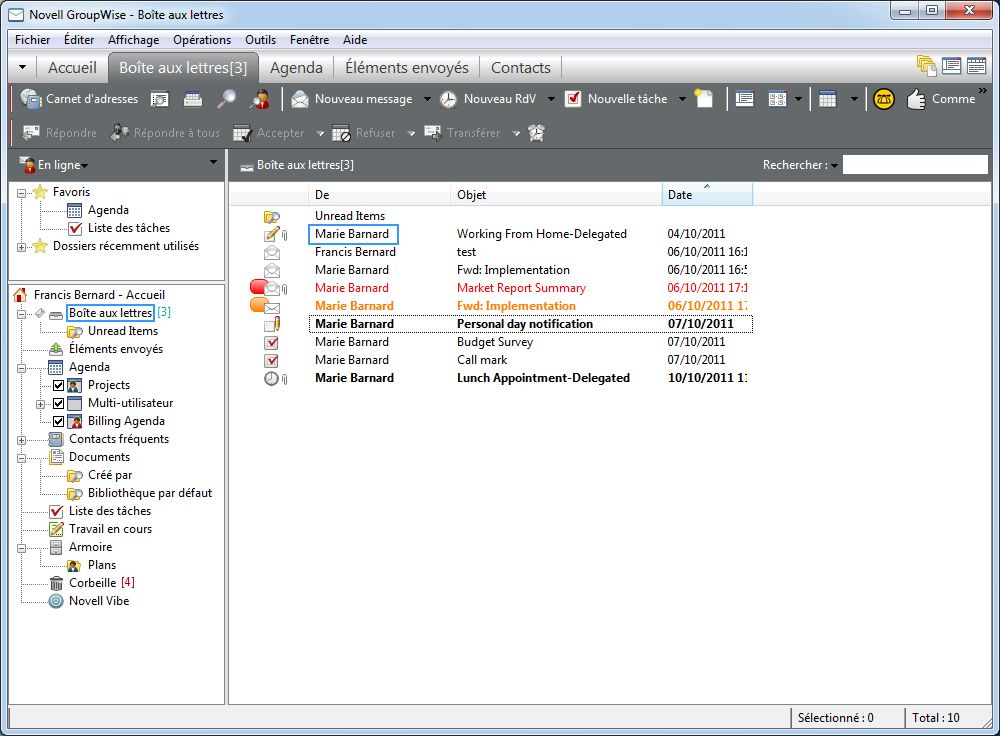1000x736 pixels.
Task: Open the Corbeille trash folder
Action: click(x=92, y=583)
